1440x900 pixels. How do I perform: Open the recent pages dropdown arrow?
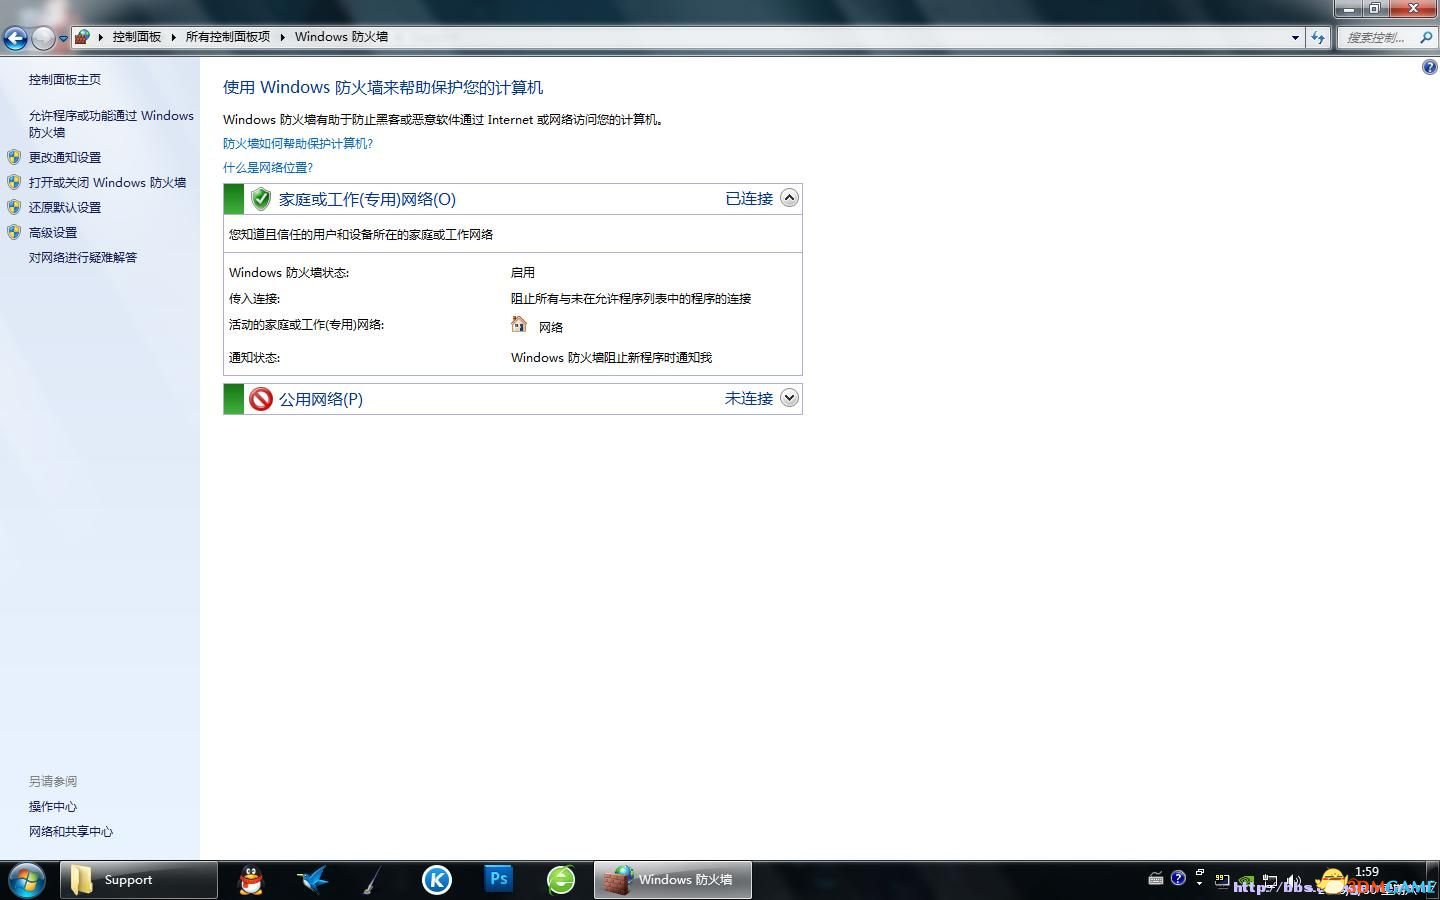[x=63, y=39]
